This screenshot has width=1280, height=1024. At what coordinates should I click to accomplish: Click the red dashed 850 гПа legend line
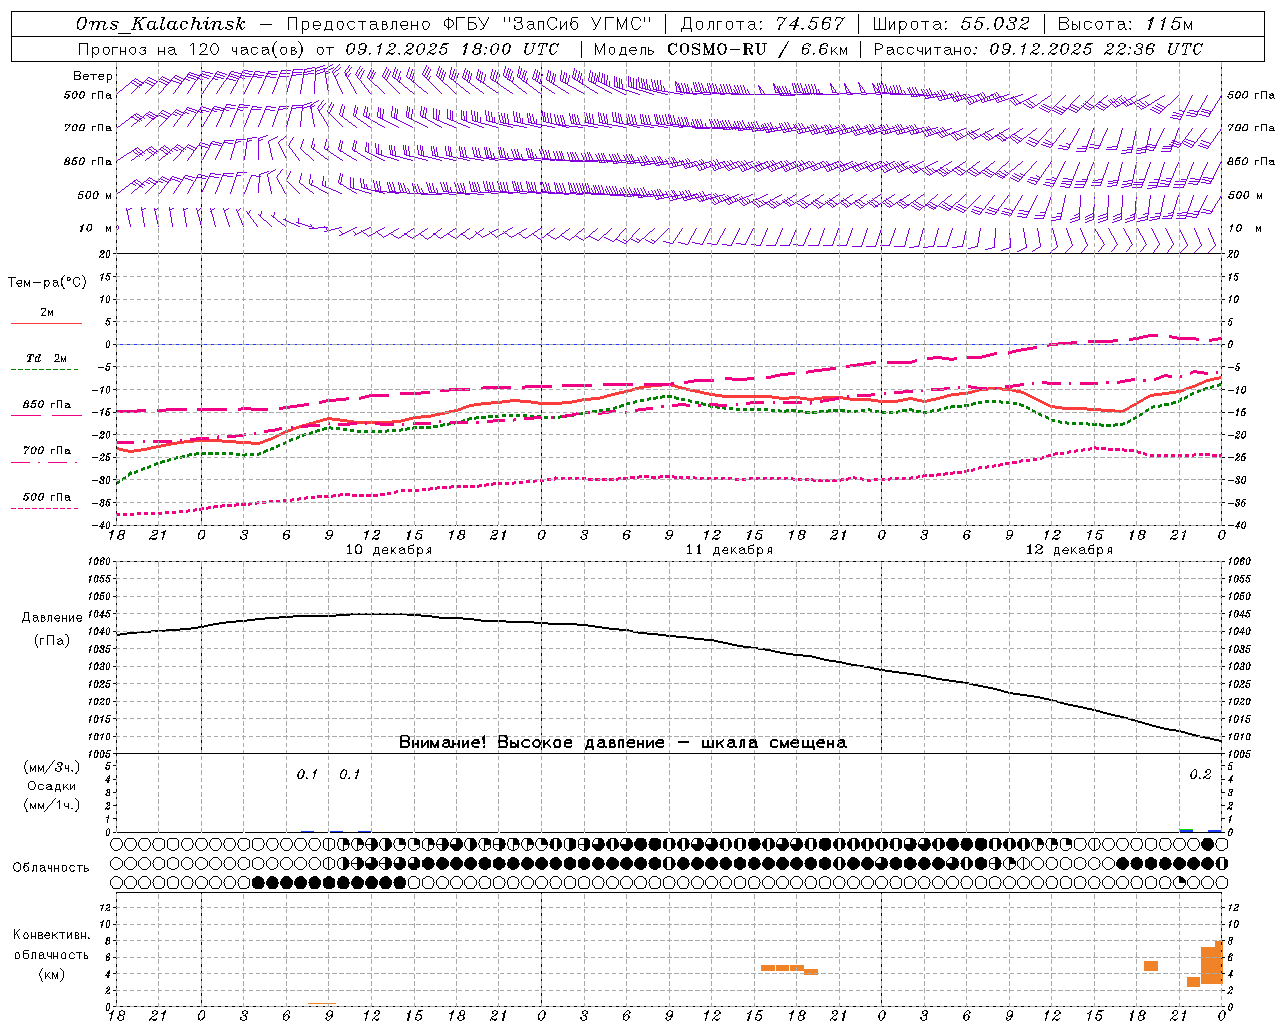coord(46,416)
